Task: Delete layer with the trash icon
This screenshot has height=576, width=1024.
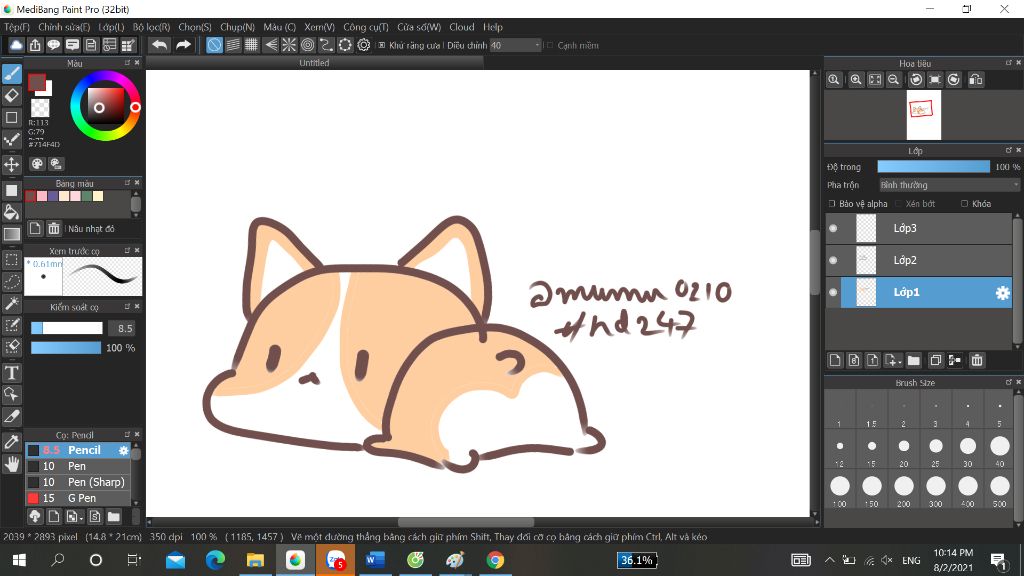Action: (x=977, y=360)
